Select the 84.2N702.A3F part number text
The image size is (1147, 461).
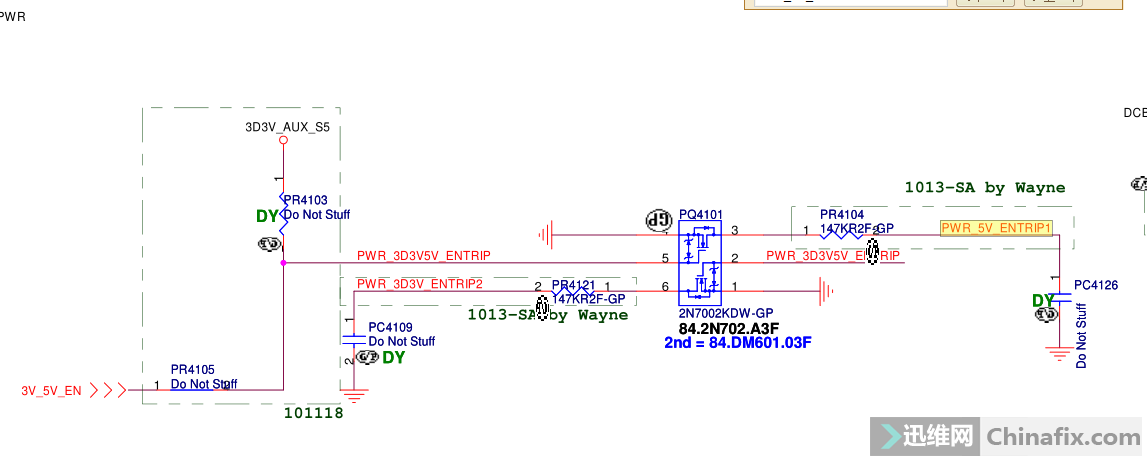click(730, 328)
